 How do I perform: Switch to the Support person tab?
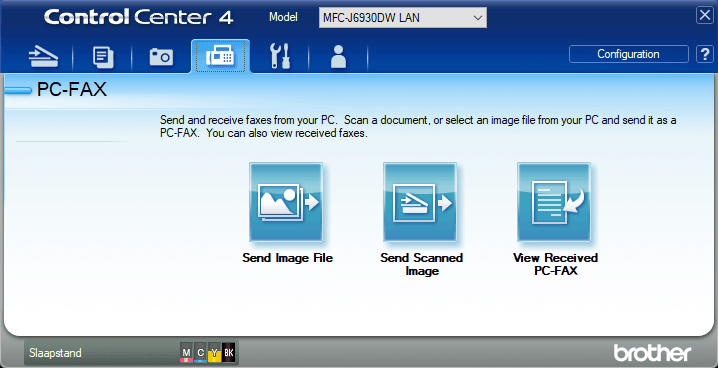point(338,57)
